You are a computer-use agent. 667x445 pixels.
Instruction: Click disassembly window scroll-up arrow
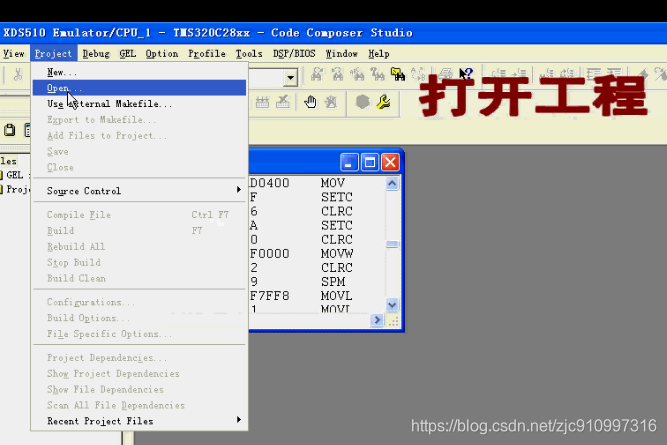392,183
